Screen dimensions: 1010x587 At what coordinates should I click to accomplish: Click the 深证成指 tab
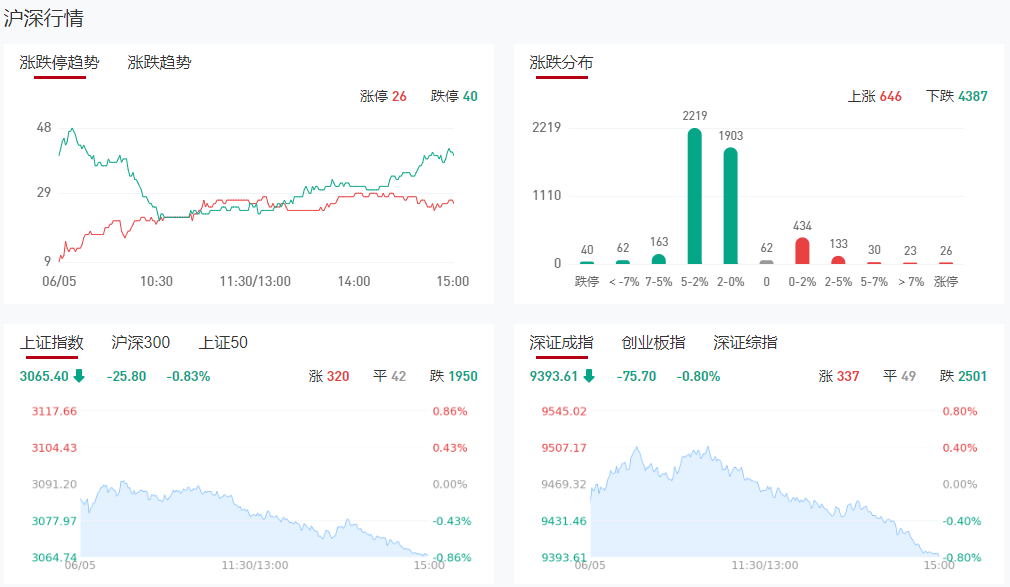561,343
